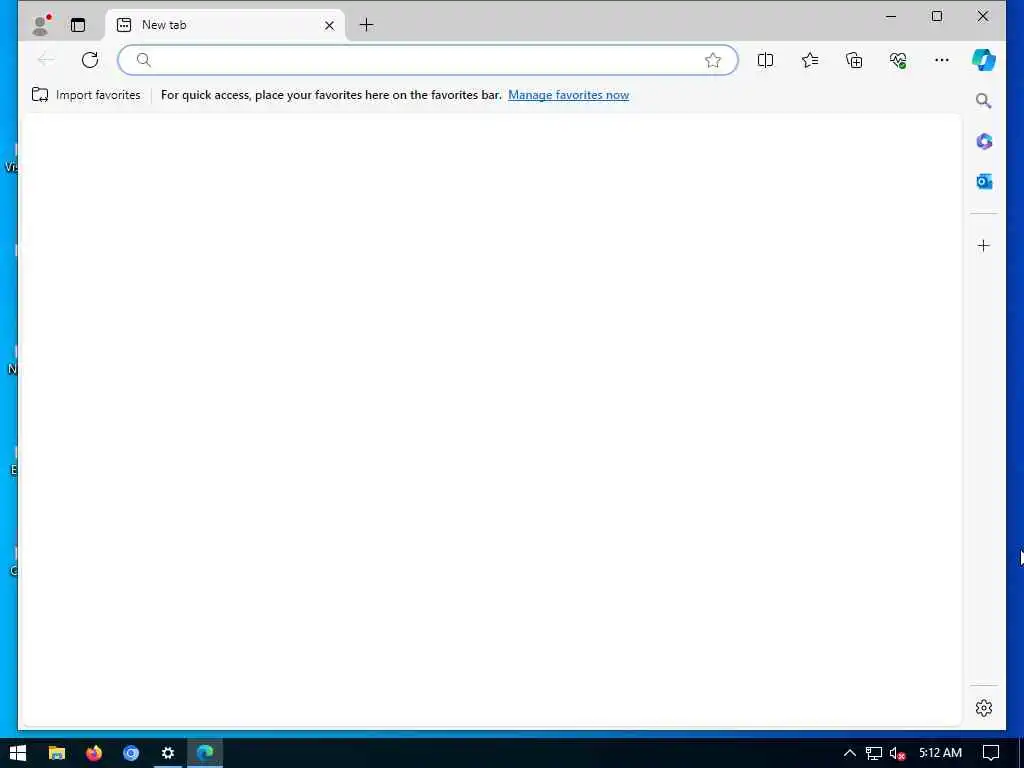This screenshot has height=768, width=1024.
Task: Open Collections icon
Action: tap(854, 60)
